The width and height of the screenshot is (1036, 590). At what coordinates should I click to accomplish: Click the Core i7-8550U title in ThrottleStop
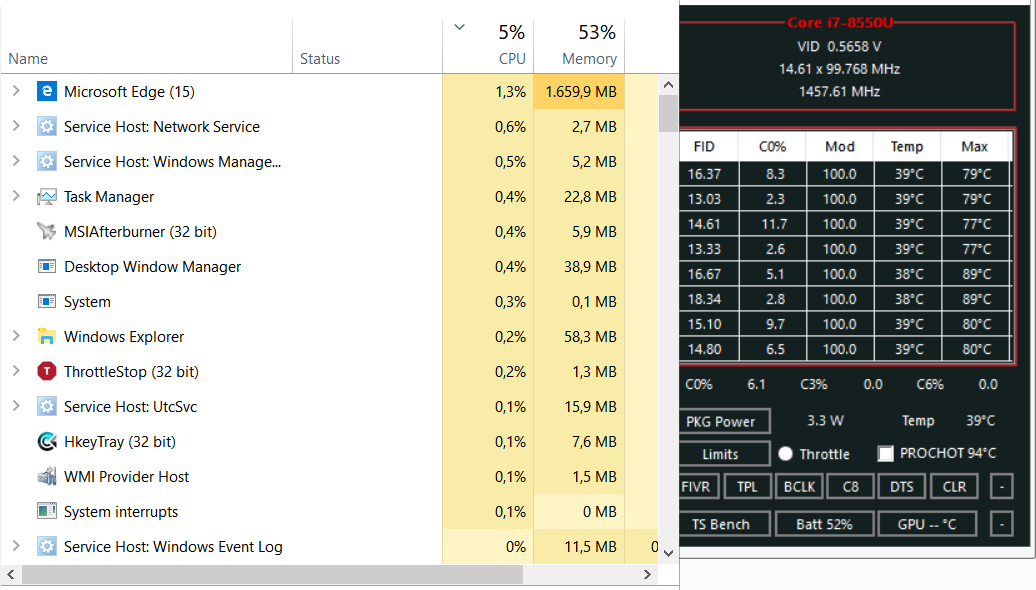(x=840, y=22)
